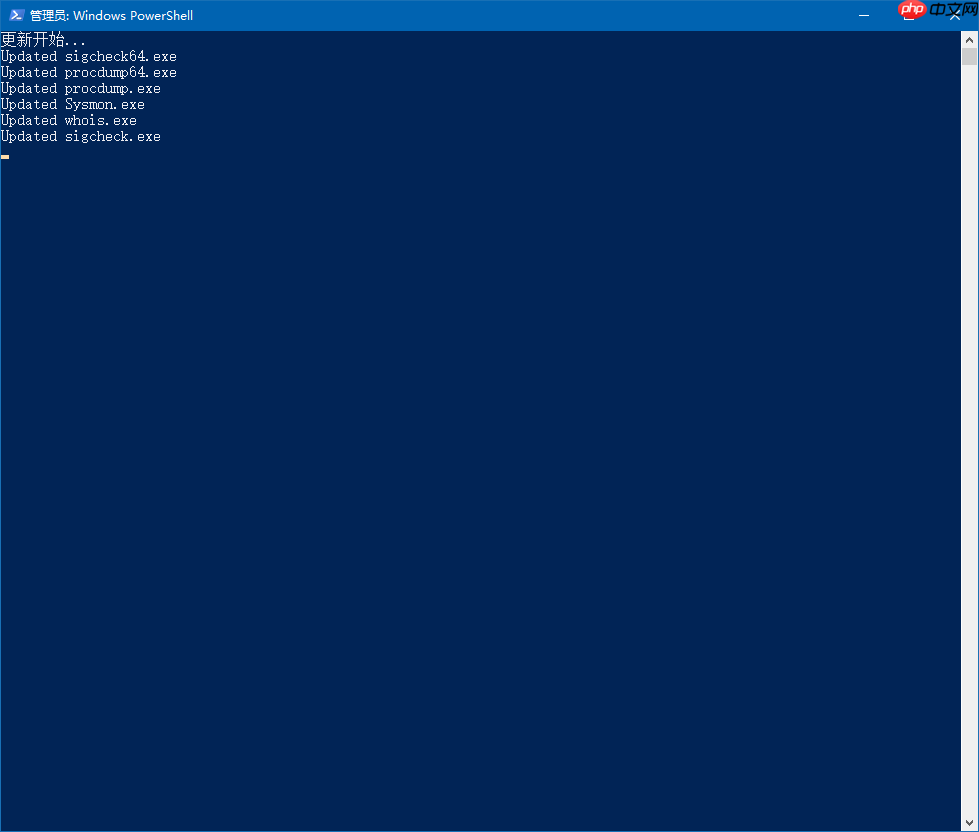Select the line 'Updated procdump64.exe'

(x=89, y=72)
